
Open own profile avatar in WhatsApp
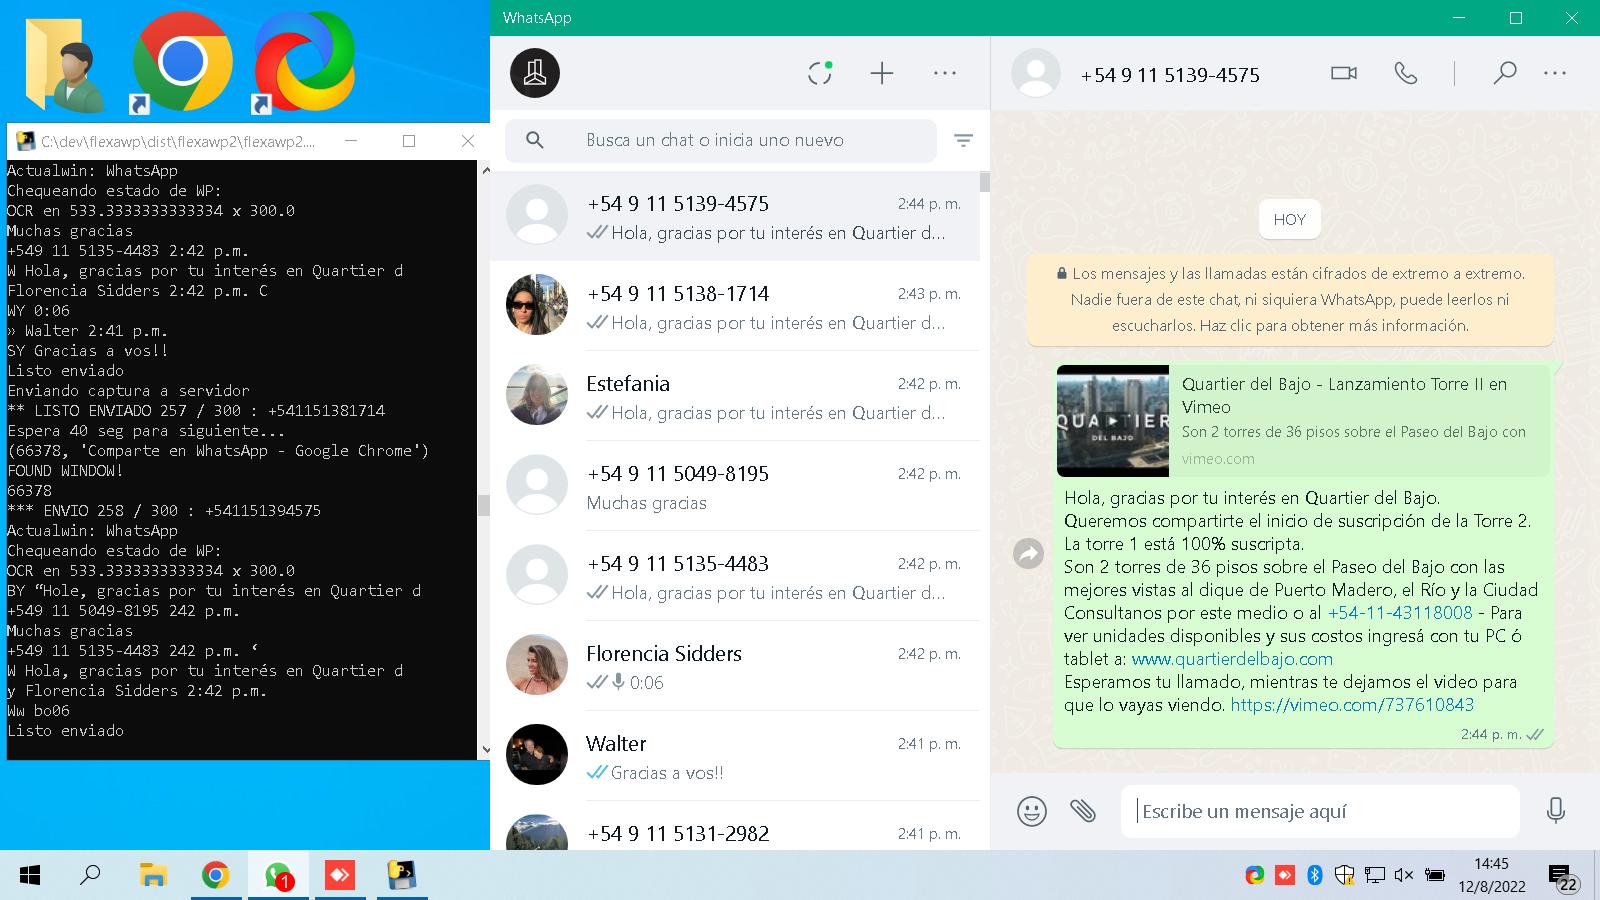[x=535, y=73]
